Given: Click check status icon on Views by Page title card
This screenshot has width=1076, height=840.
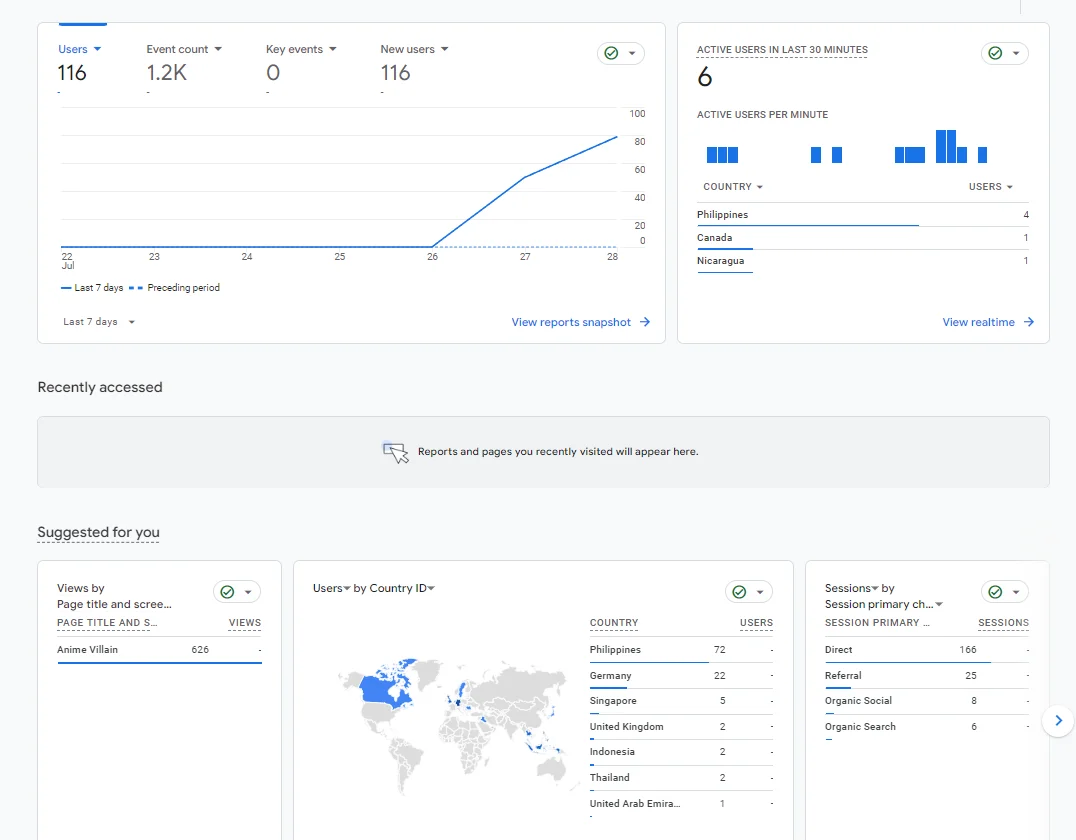Looking at the screenshot, I should 227,592.
